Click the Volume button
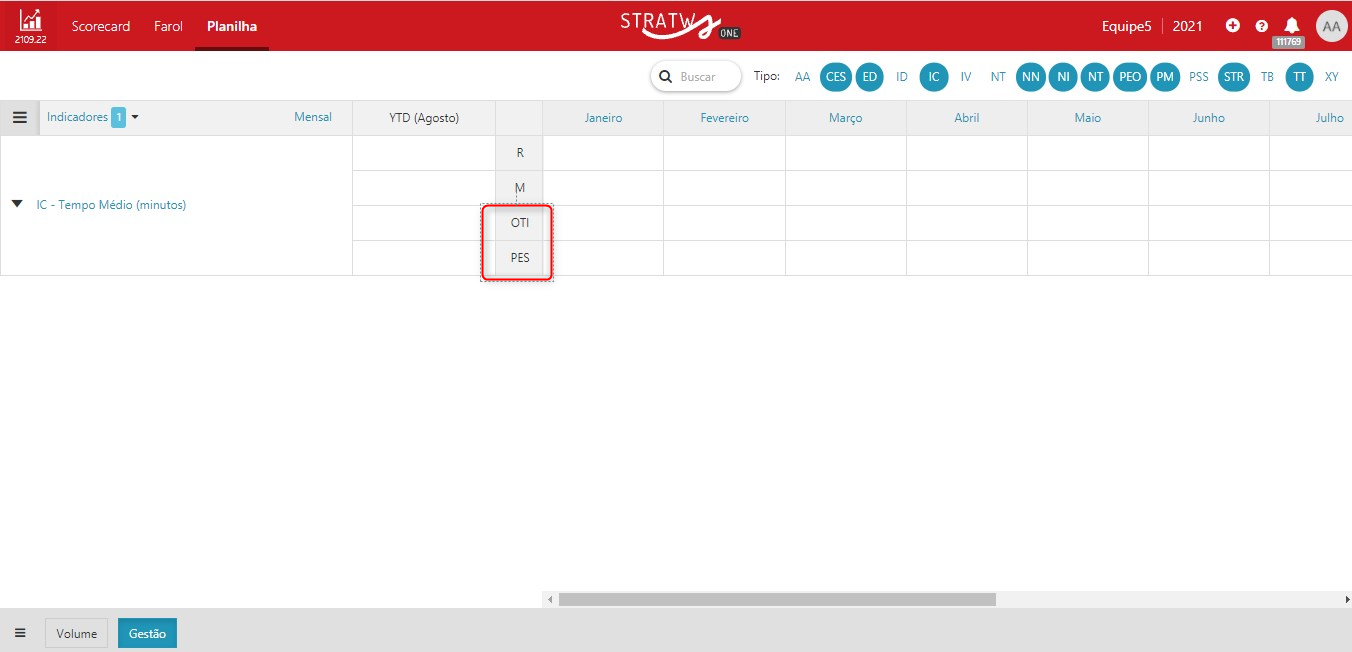 [76, 633]
